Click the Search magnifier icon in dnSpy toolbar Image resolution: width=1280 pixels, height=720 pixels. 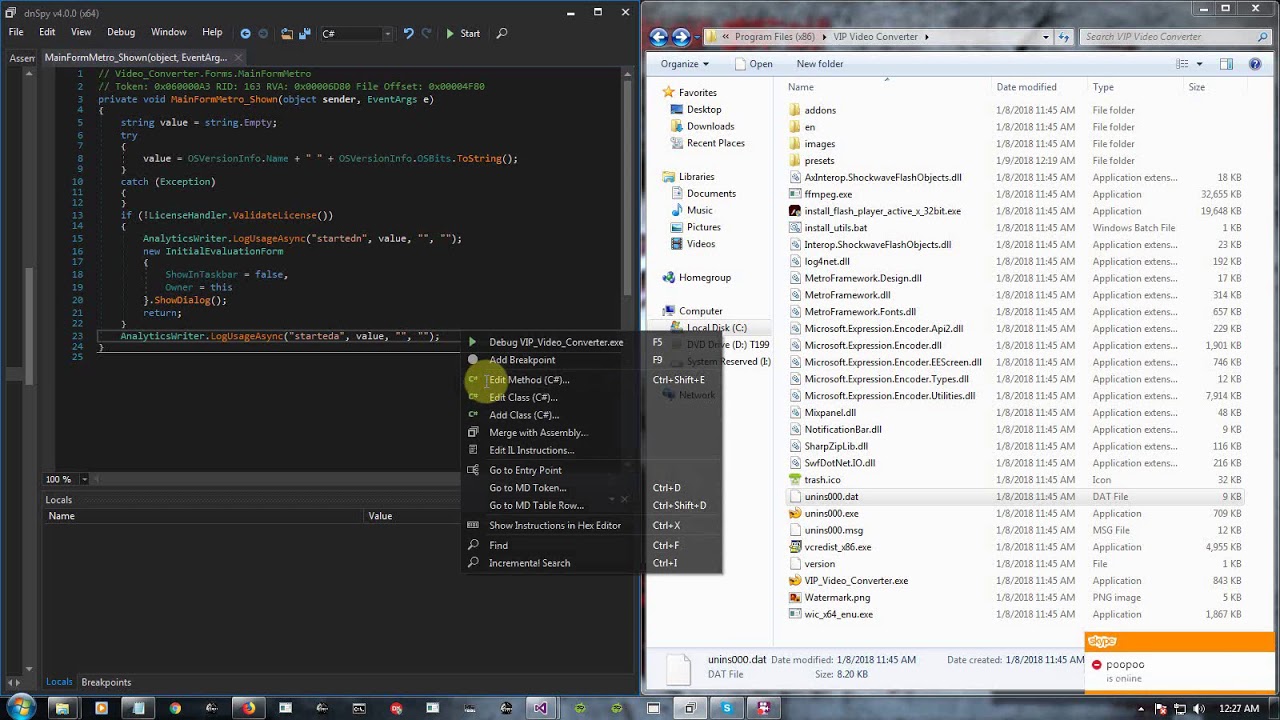click(x=502, y=33)
